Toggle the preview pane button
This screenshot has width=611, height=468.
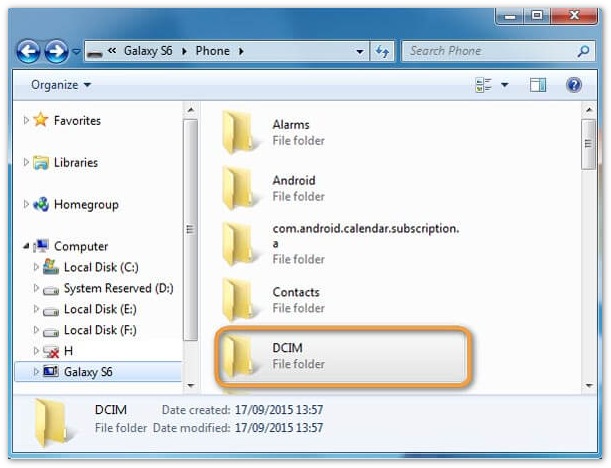(538, 85)
